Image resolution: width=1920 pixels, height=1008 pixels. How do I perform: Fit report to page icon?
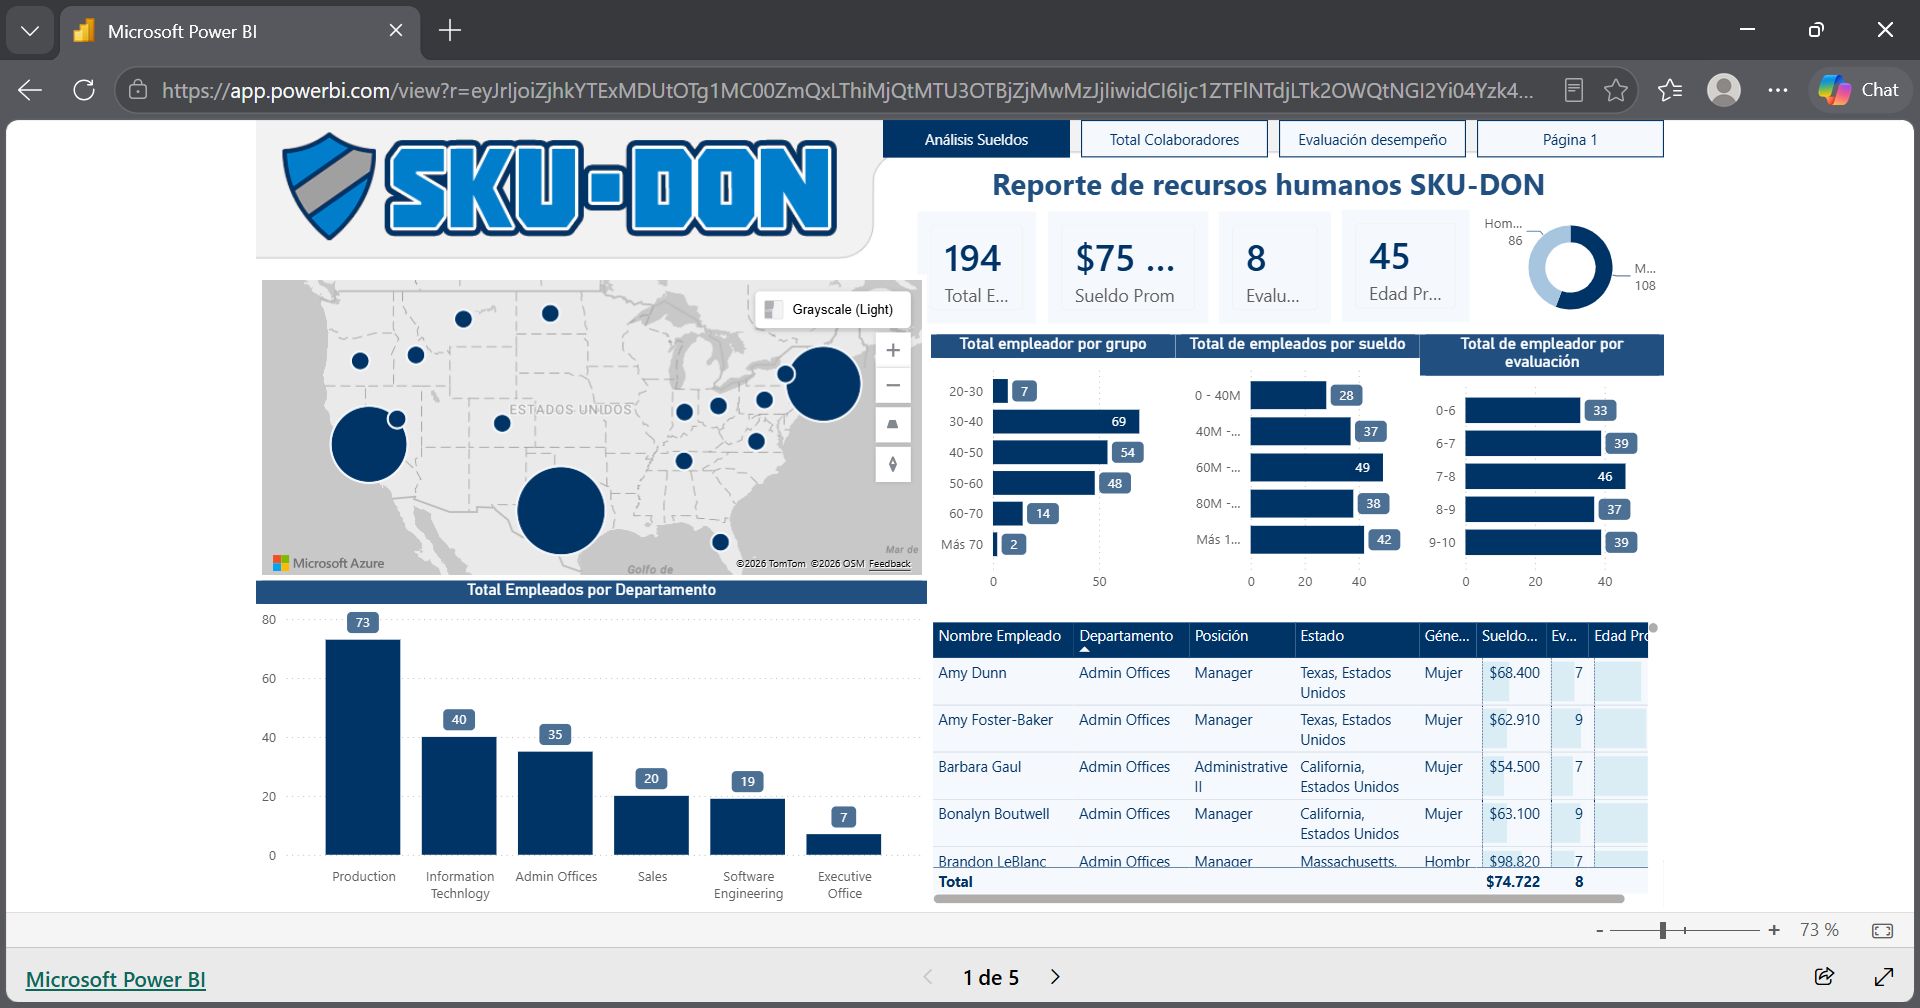click(1882, 931)
